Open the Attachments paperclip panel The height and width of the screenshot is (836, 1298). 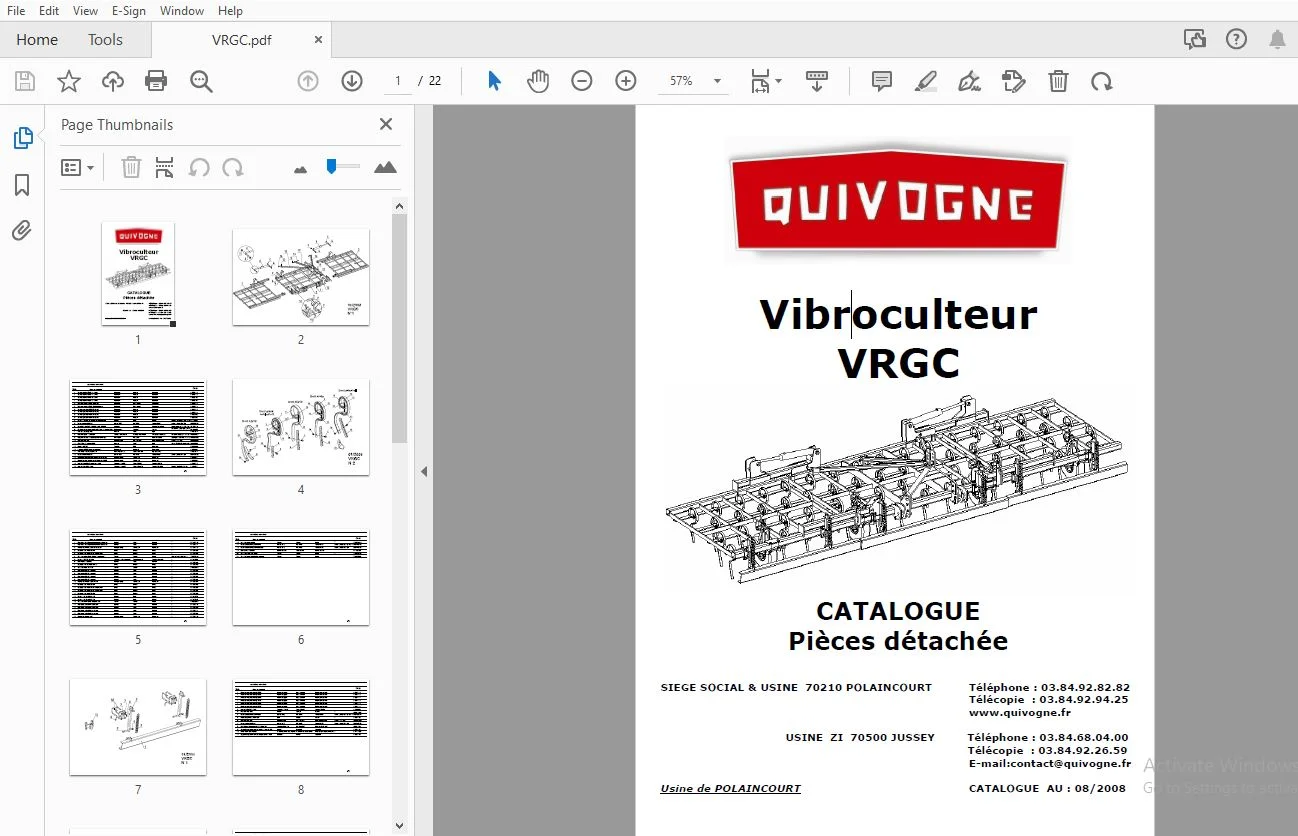pyautogui.click(x=22, y=231)
